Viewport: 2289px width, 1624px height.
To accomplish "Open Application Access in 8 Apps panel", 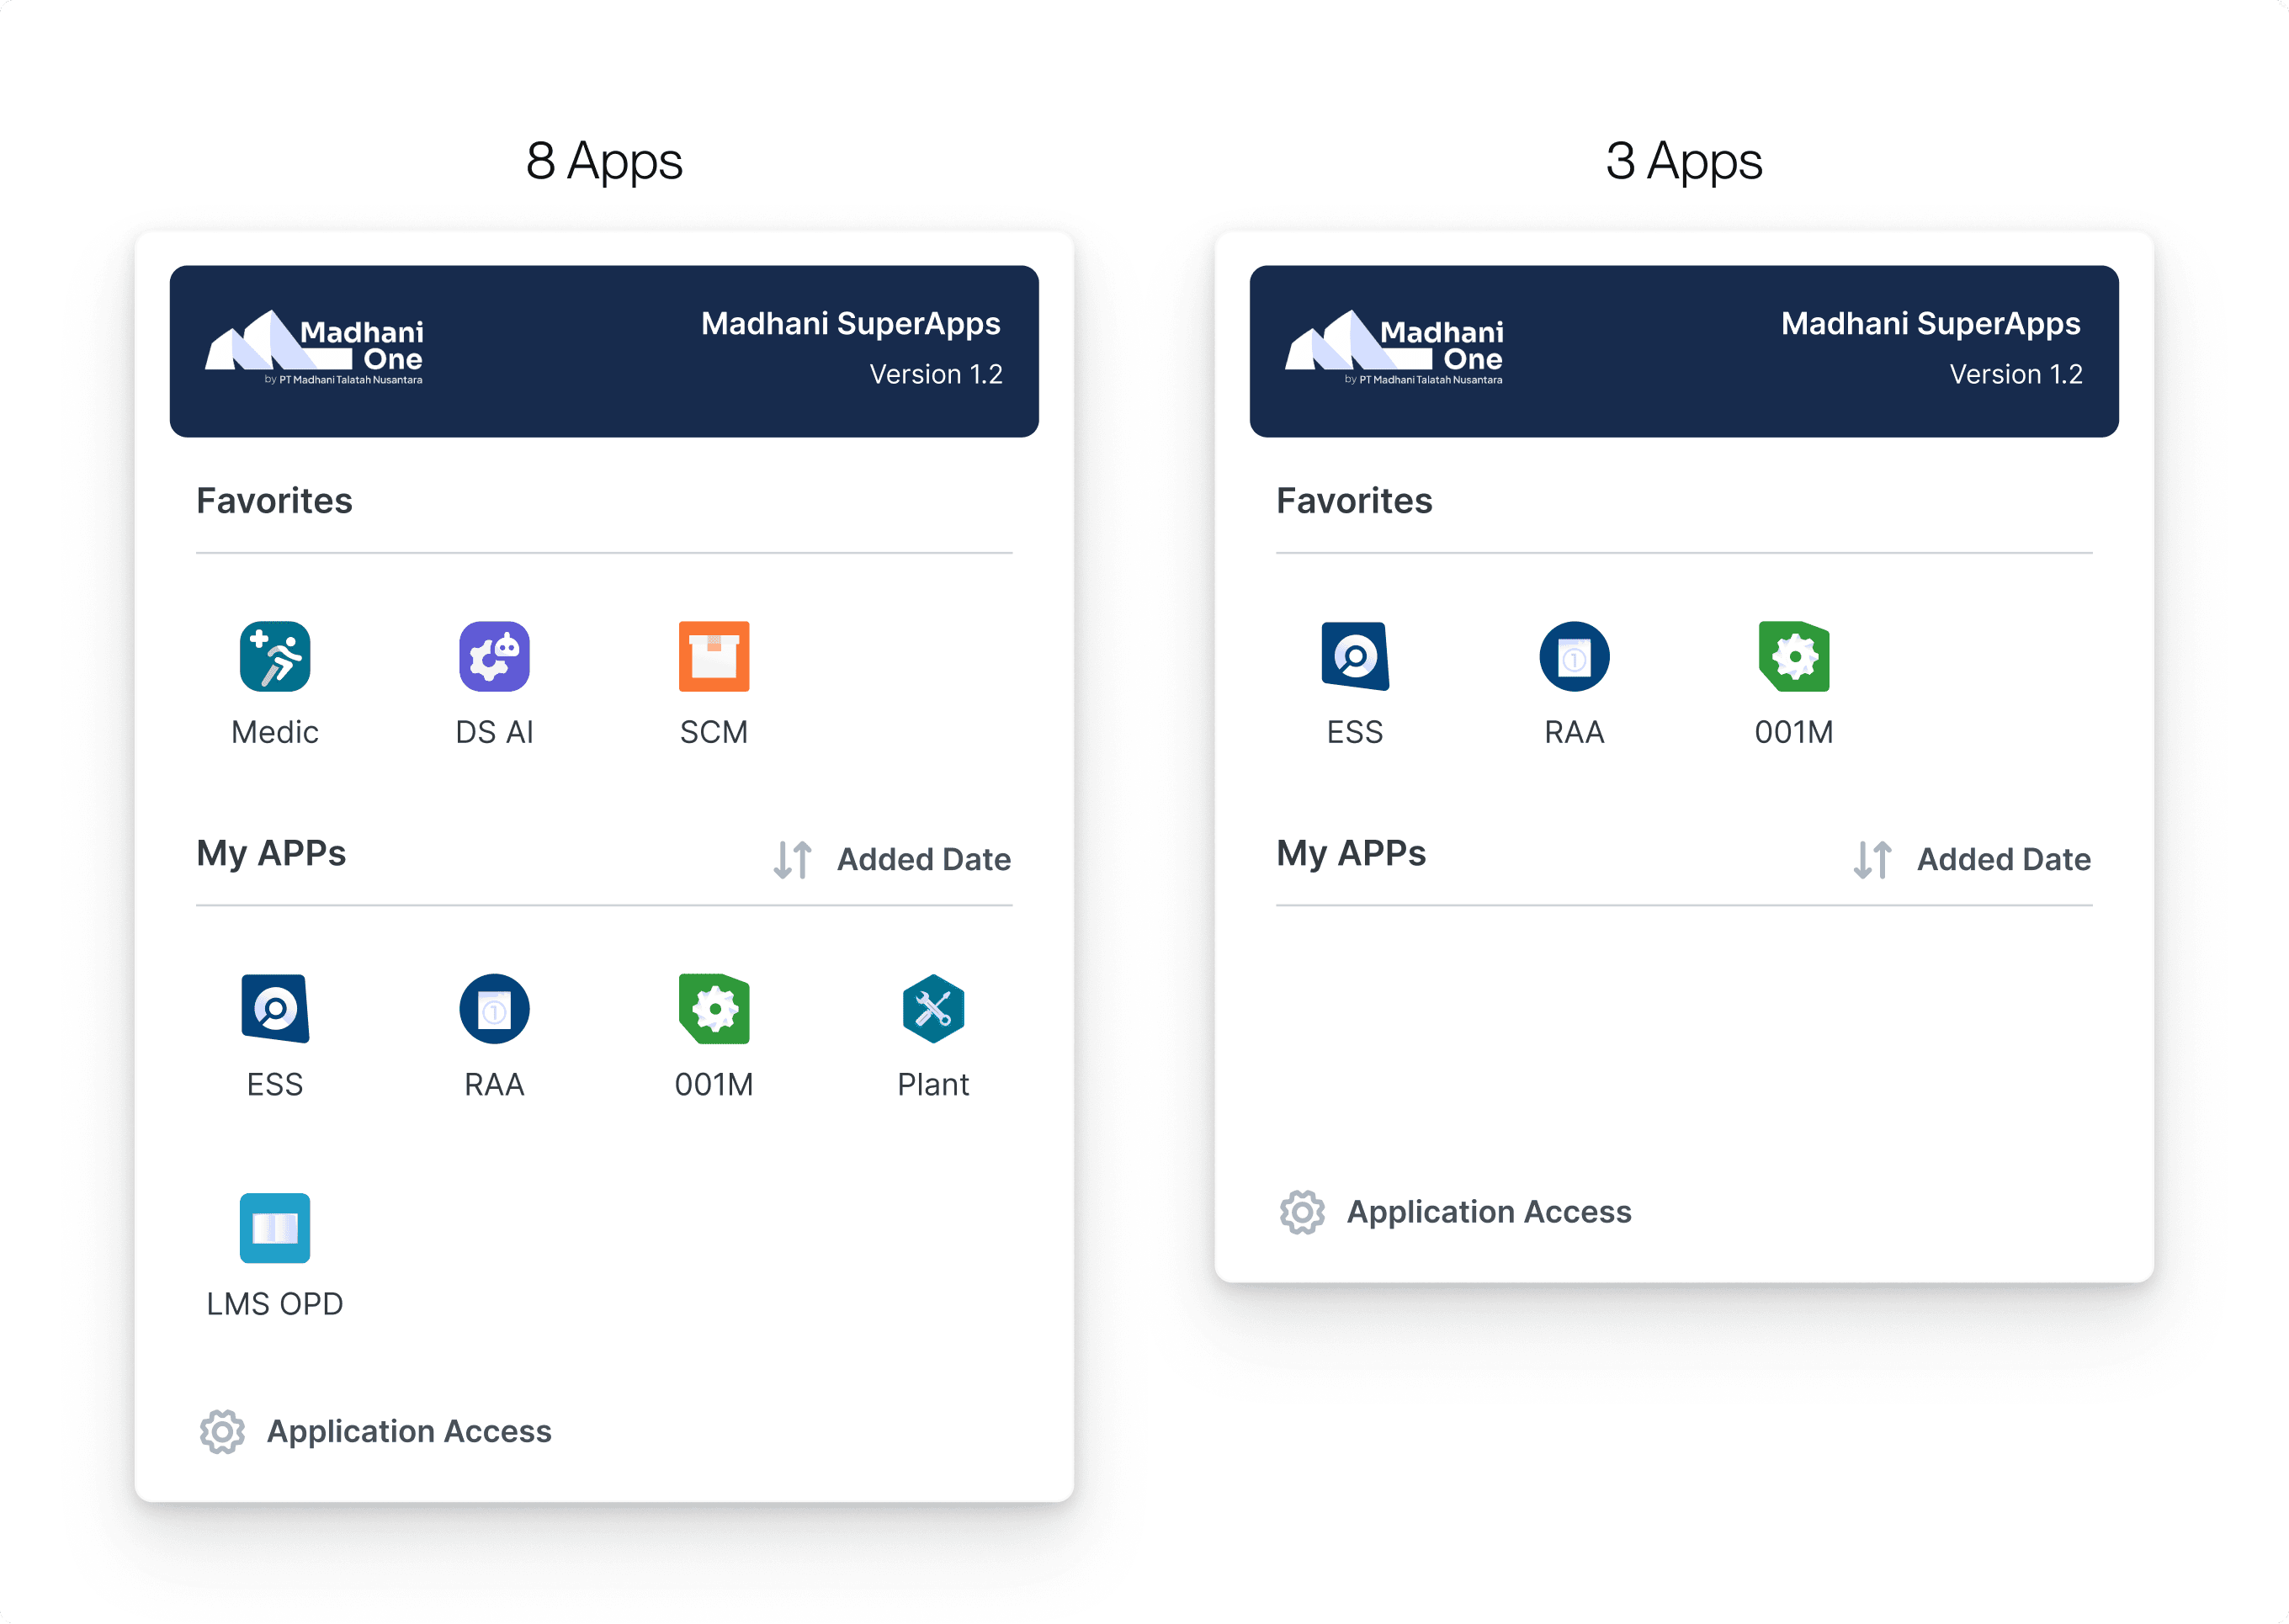I will (x=409, y=1432).
